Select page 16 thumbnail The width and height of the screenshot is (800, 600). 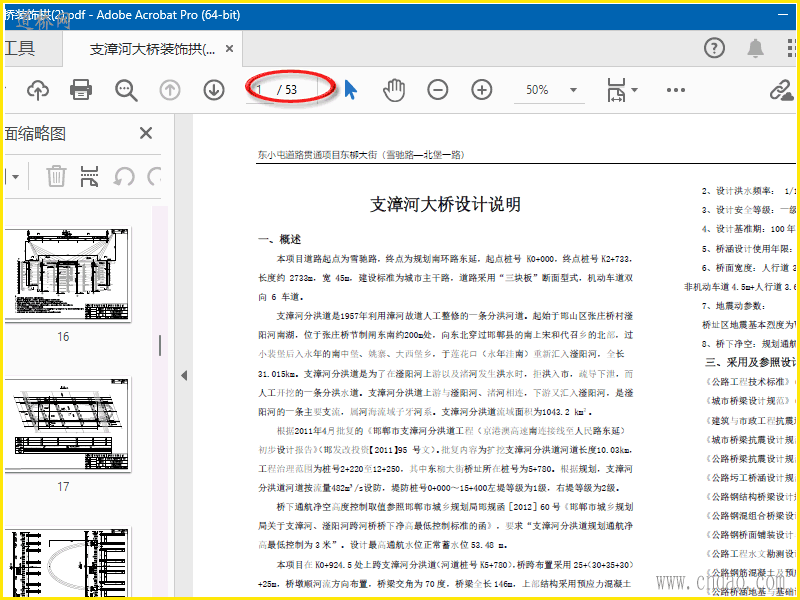(67, 274)
